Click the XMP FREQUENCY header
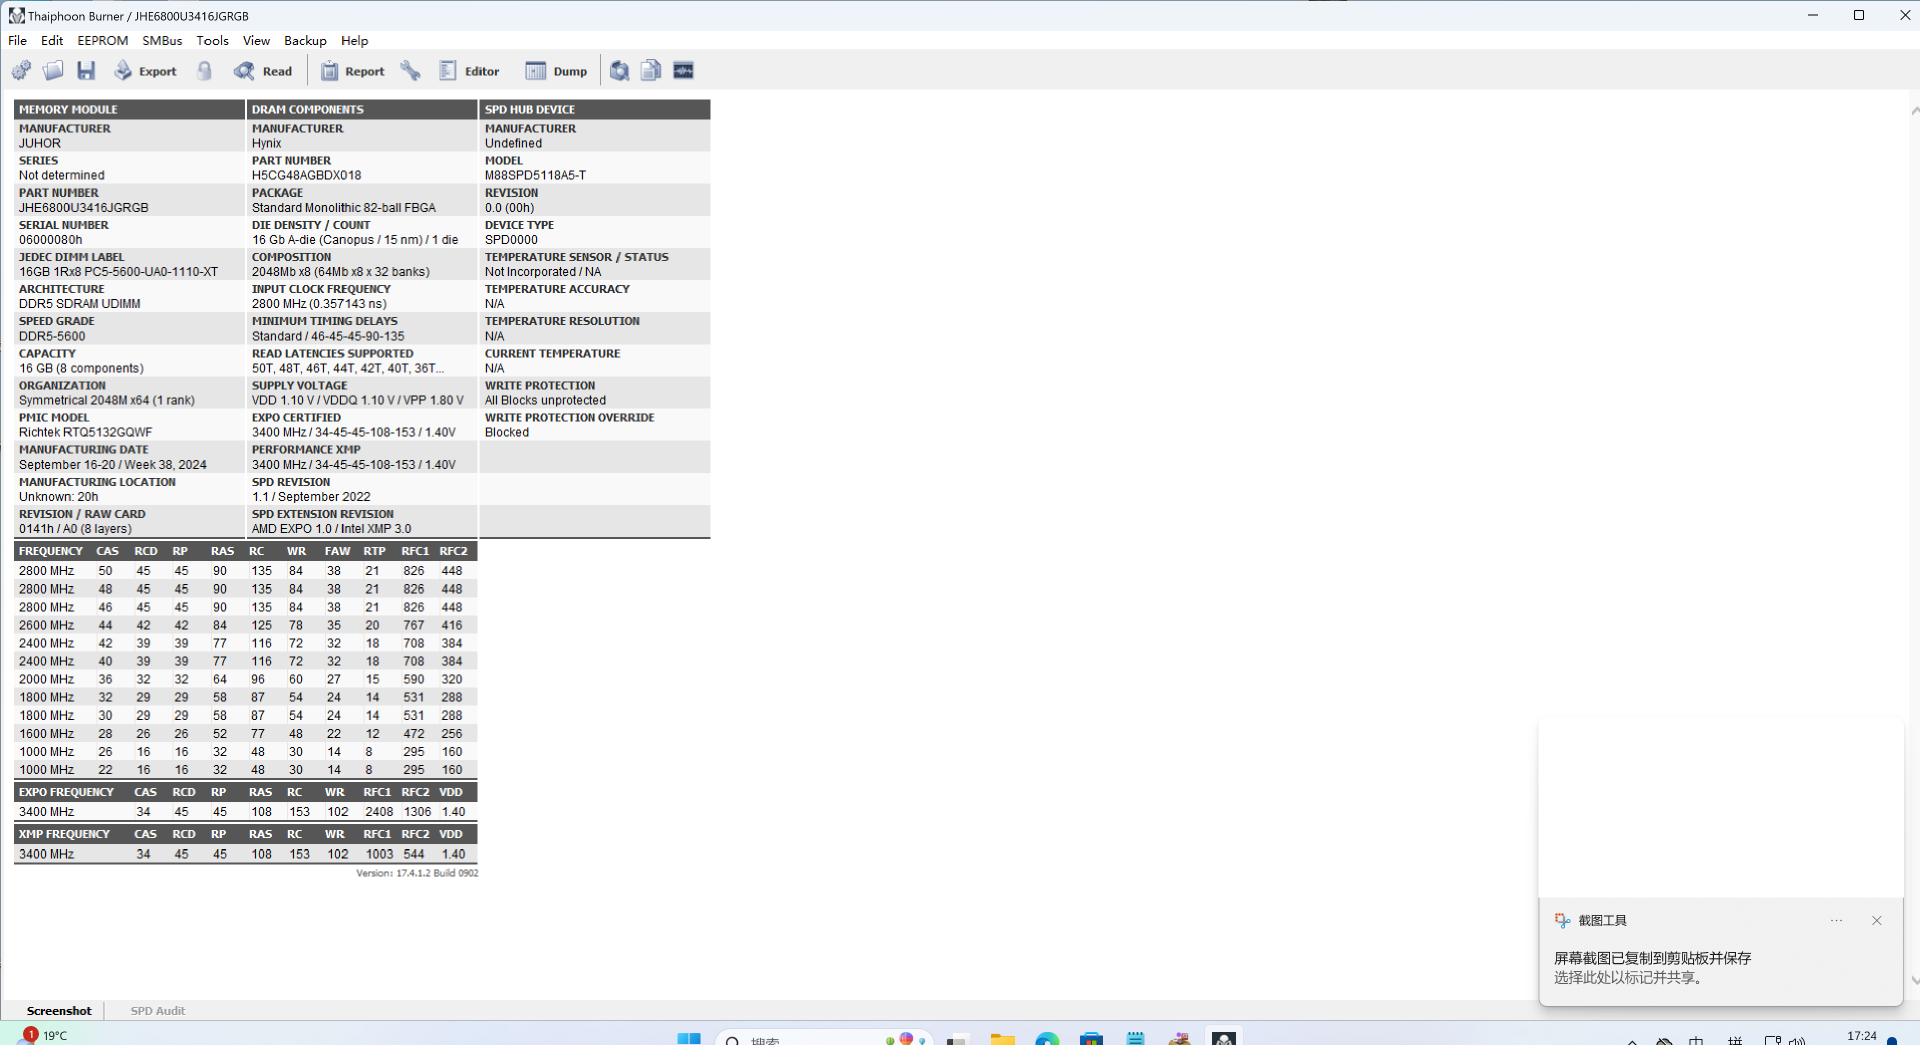Viewport: 1920px width, 1045px height. pos(64,834)
